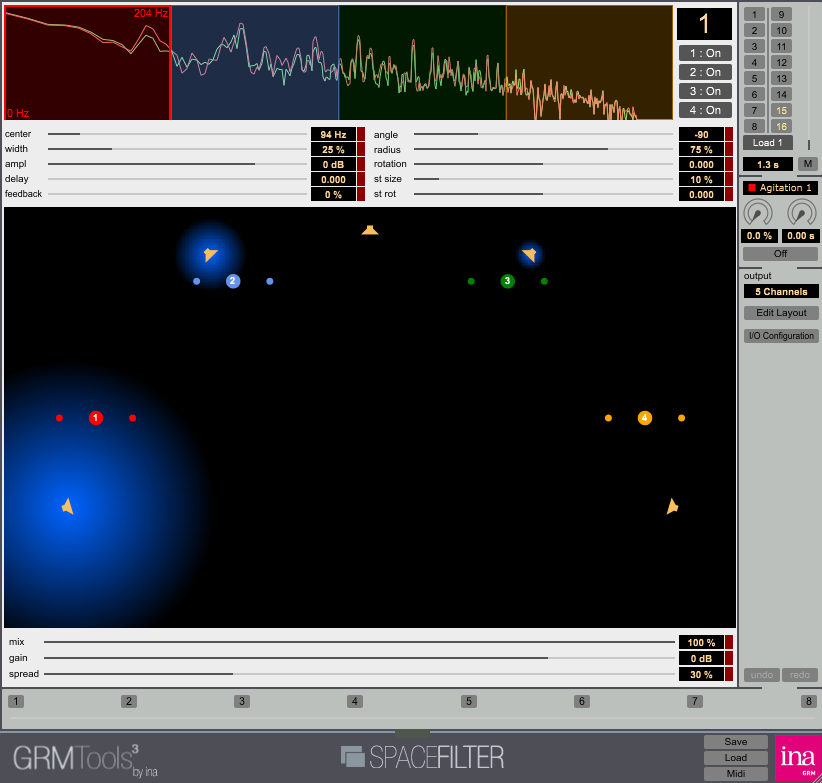This screenshot has width=822, height=783.
Task: Open the 5 Channels output dropdown
Action: (x=781, y=291)
